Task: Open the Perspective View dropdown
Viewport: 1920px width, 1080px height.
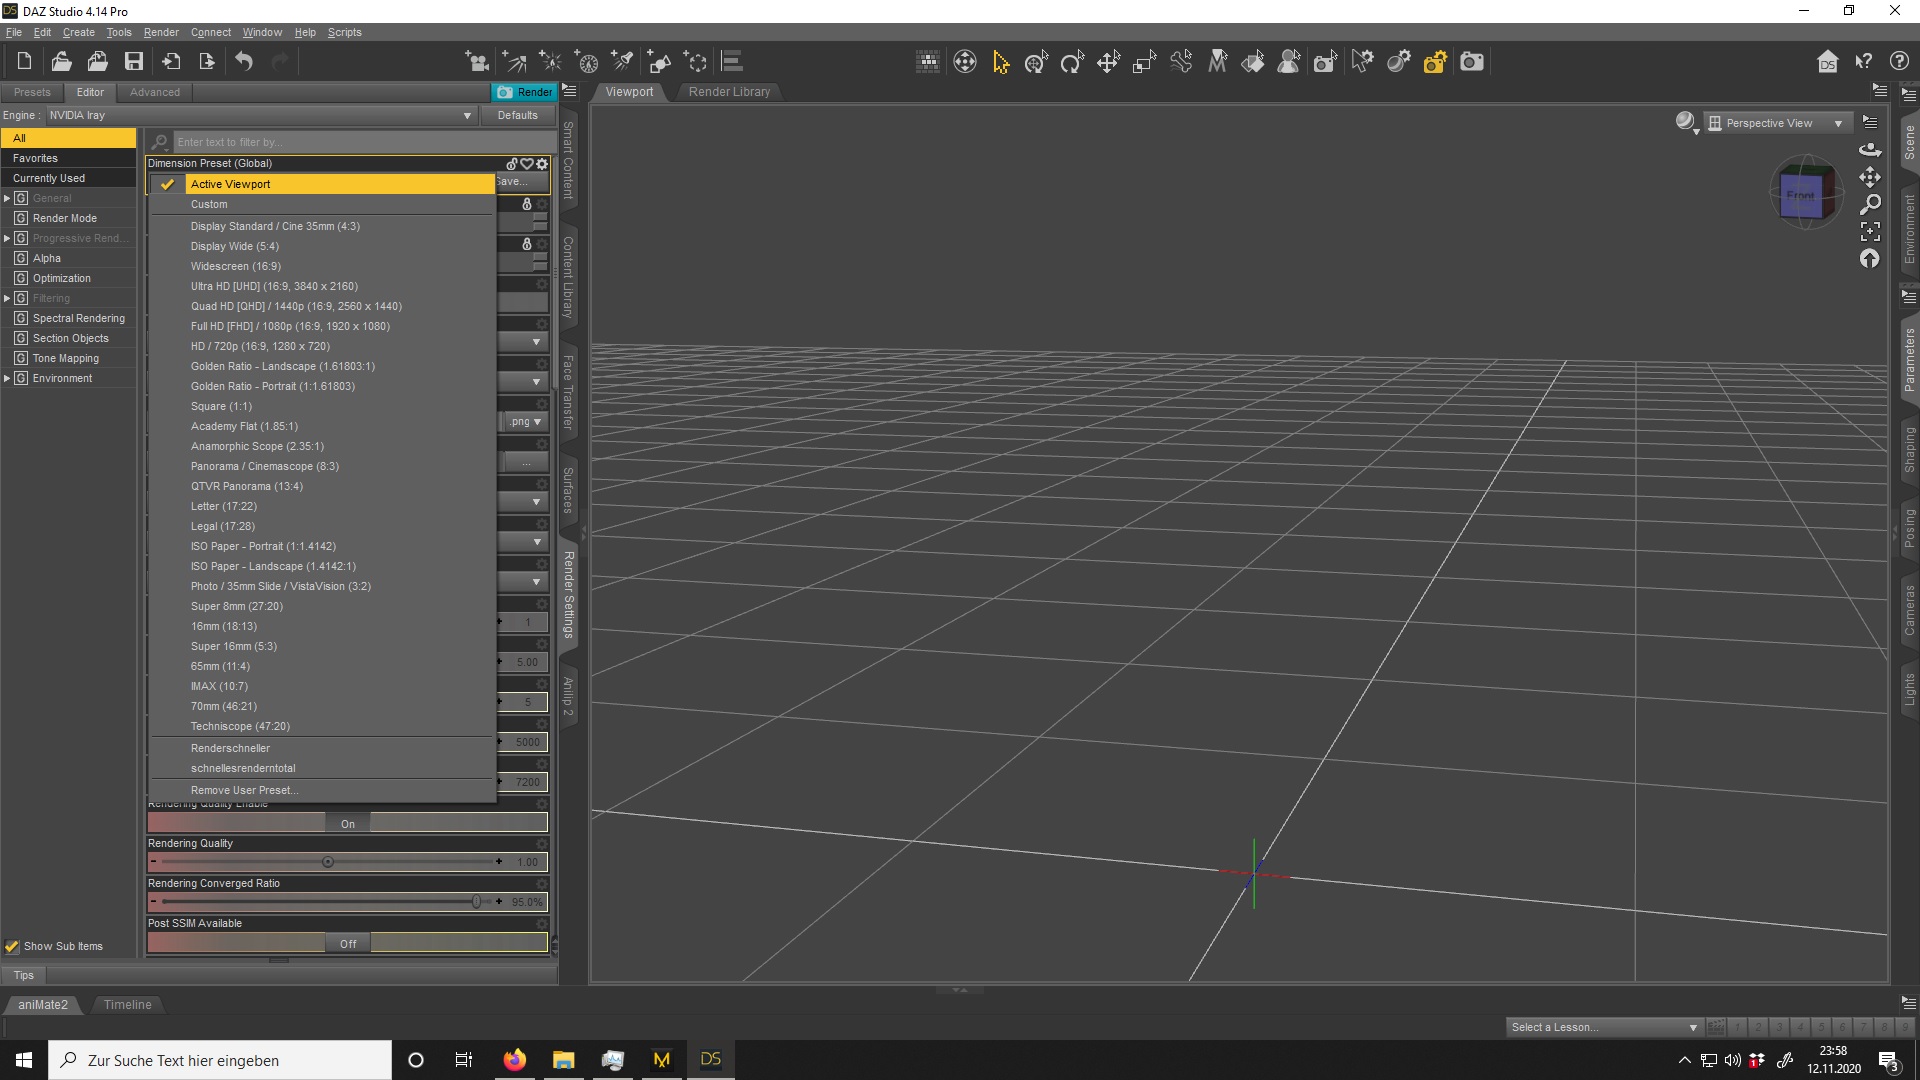Action: pos(1776,123)
